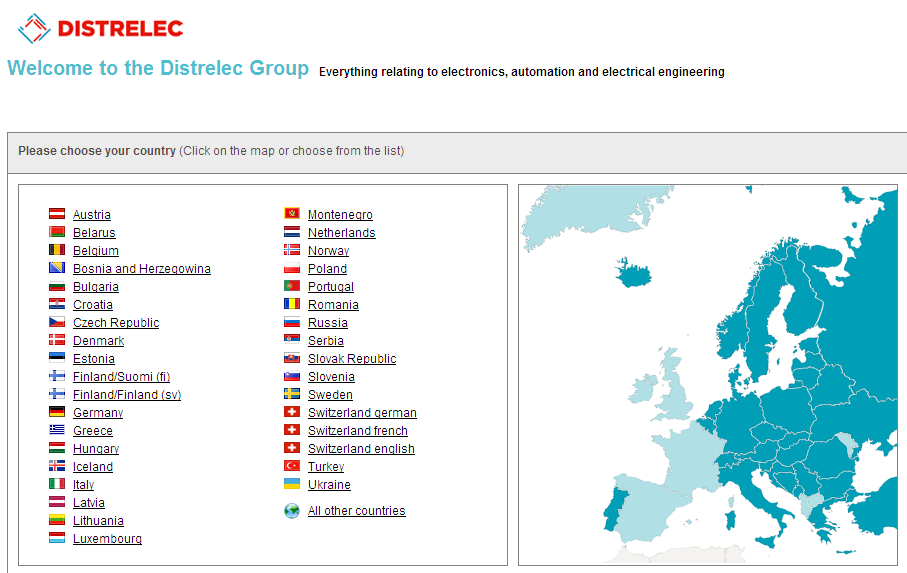907x573 pixels.
Task: Choose Bosnia and Herzegowina from the list
Action: (x=142, y=268)
